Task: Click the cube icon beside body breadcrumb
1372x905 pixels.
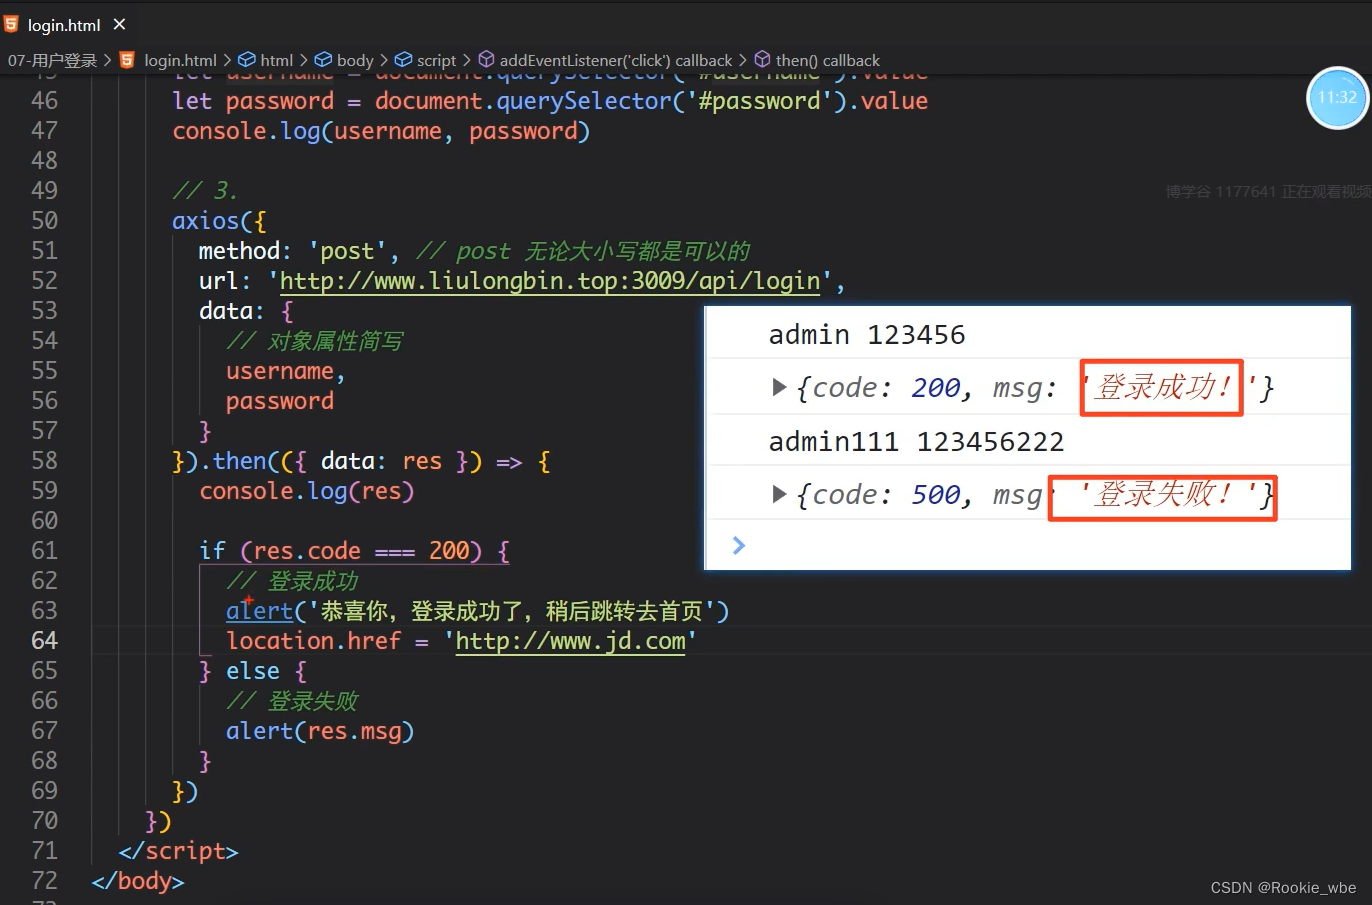Action: pos(323,60)
